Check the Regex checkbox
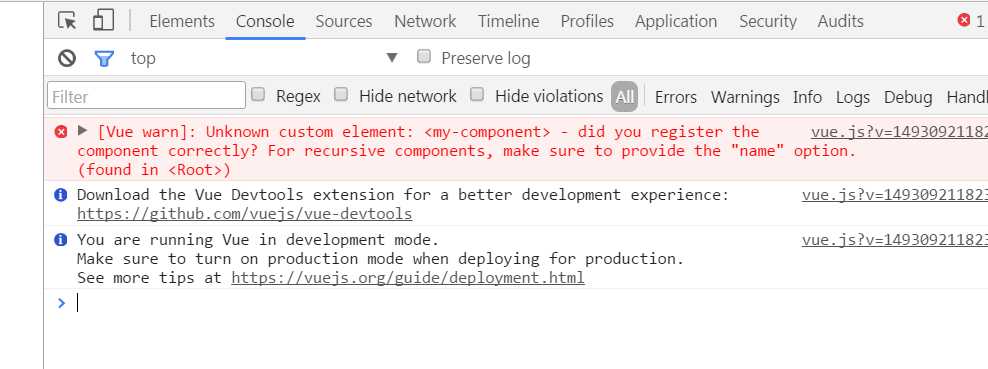988x369 pixels. 258,95
